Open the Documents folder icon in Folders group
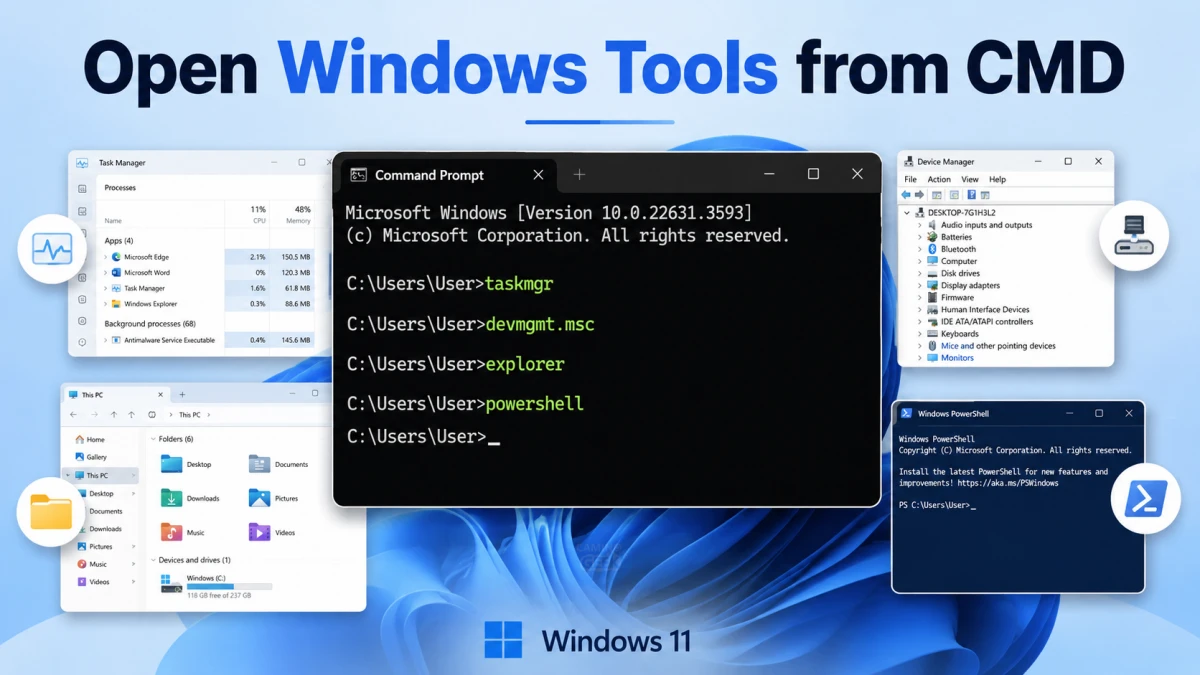 260,464
